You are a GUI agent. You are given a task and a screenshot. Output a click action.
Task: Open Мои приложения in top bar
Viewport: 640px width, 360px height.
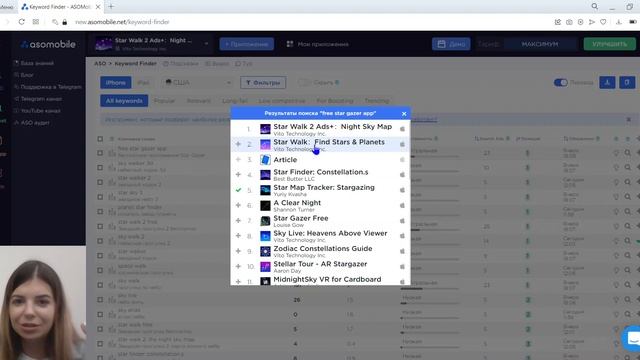318,44
